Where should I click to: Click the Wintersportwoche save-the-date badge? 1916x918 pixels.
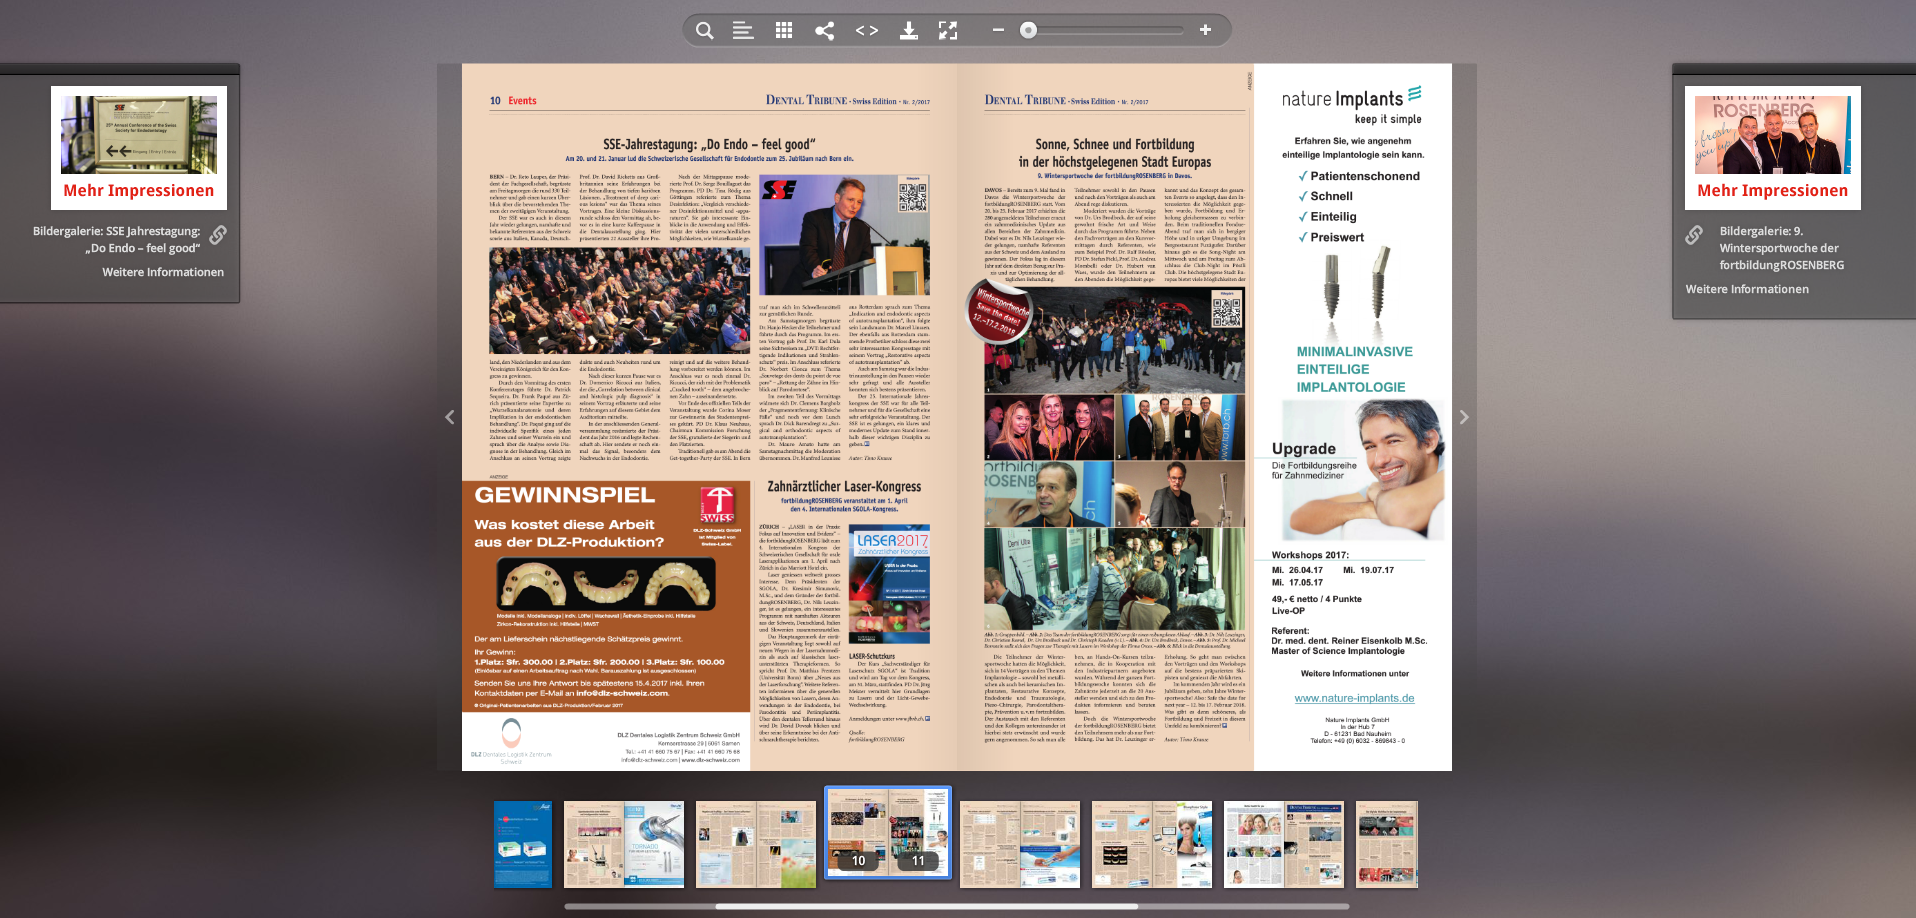(999, 312)
